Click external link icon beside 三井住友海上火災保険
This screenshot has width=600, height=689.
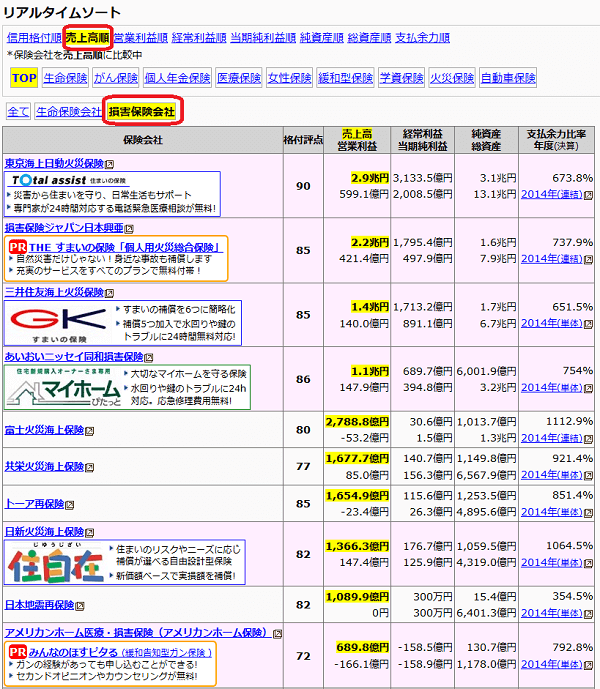point(110,293)
